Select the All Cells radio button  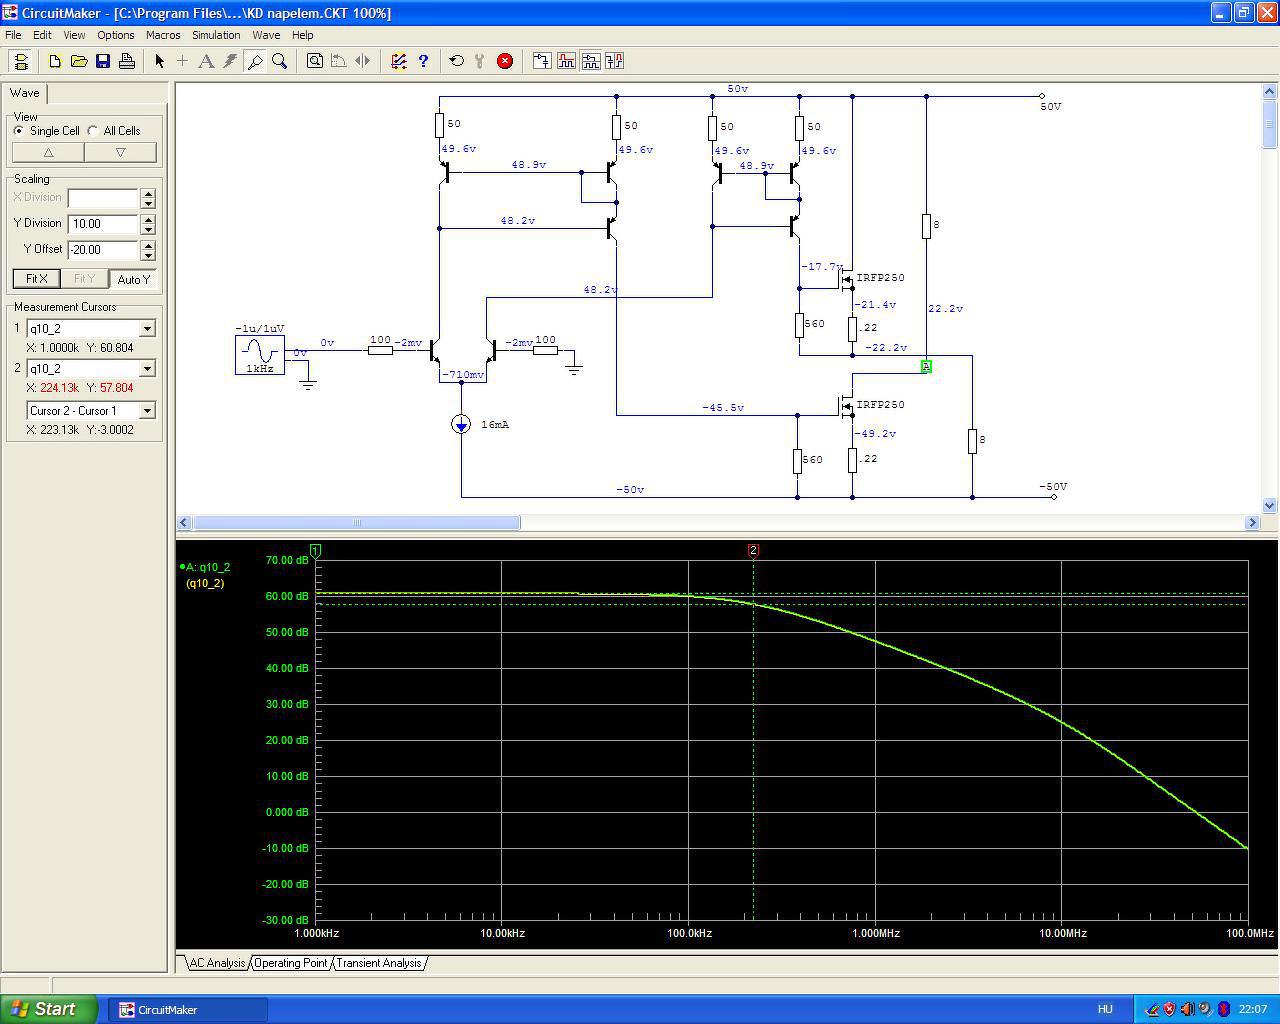coord(93,131)
